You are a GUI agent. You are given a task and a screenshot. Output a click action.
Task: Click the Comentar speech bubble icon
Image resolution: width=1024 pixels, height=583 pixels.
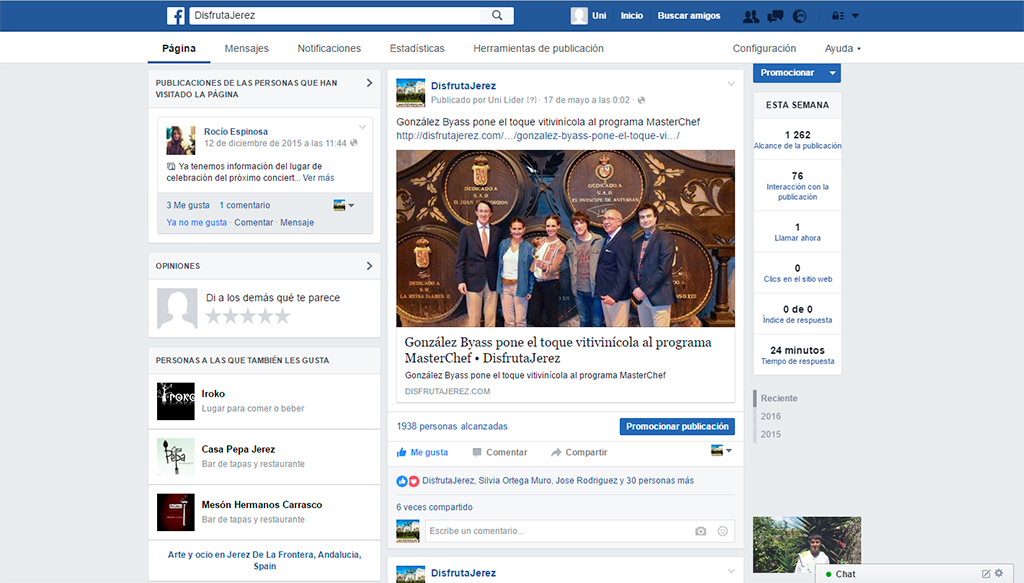(x=477, y=452)
